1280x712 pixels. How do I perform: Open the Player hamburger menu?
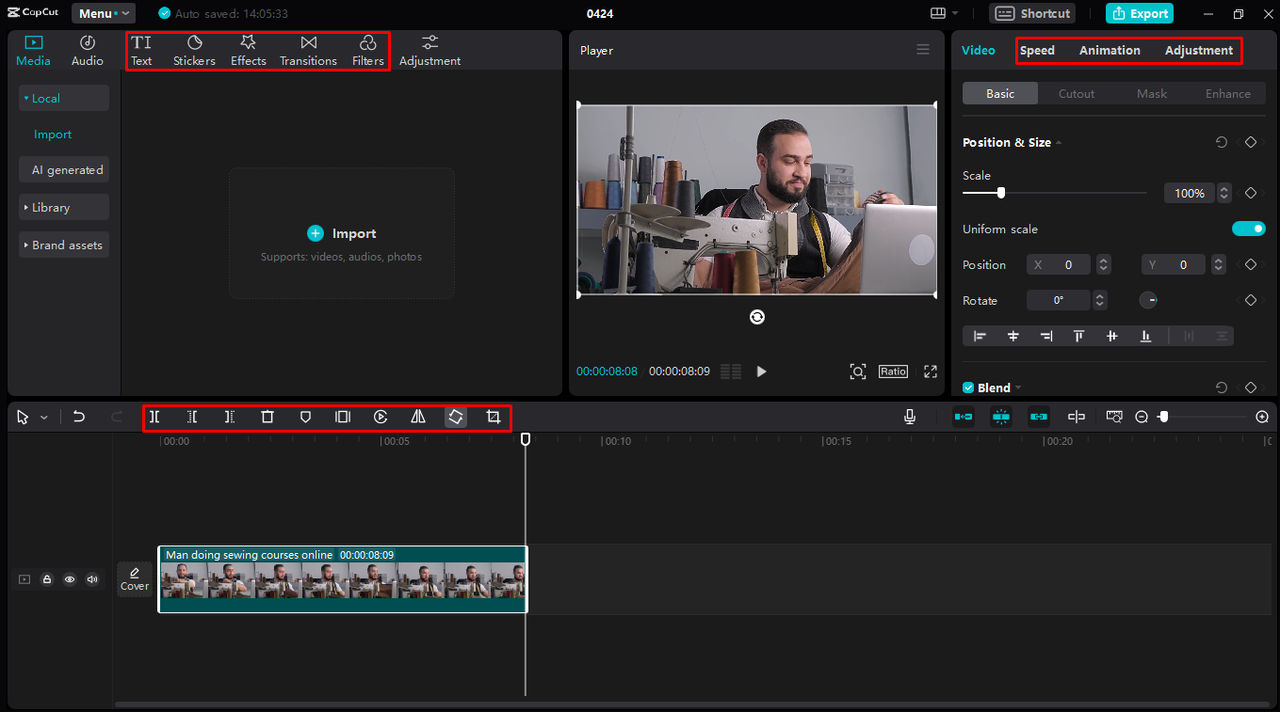click(x=923, y=50)
